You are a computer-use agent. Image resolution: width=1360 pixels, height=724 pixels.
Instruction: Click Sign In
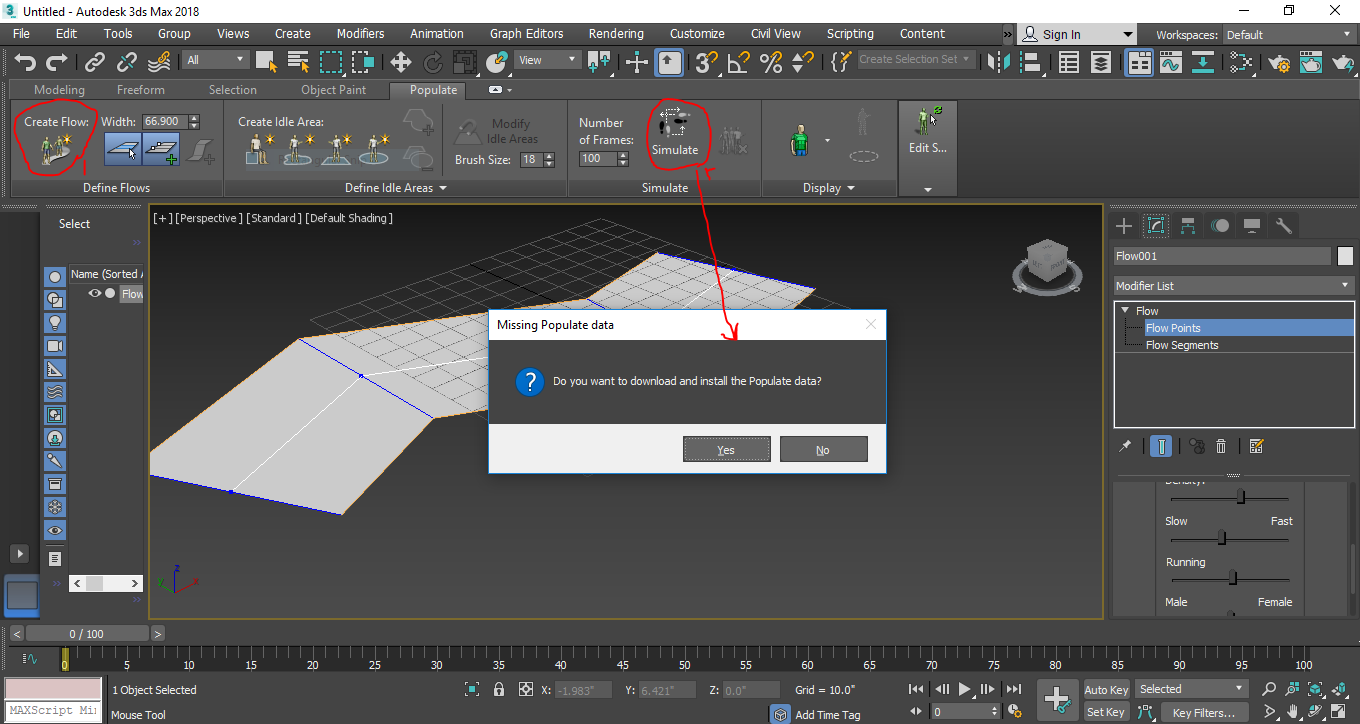tap(1062, 34)
